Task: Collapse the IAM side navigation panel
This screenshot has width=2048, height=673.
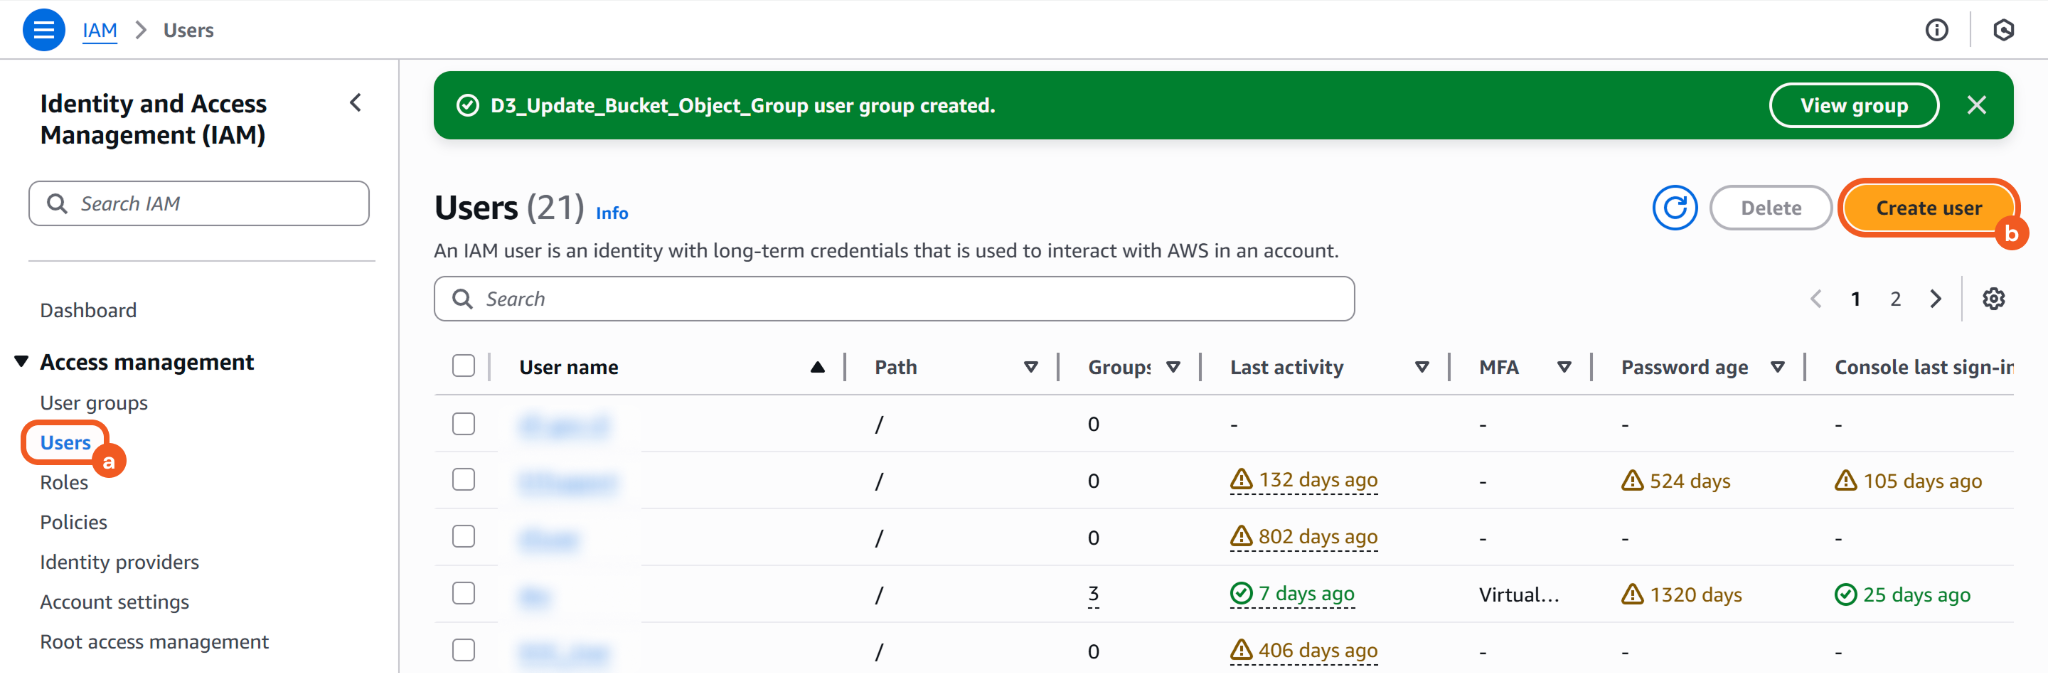Action: (356, 103)
